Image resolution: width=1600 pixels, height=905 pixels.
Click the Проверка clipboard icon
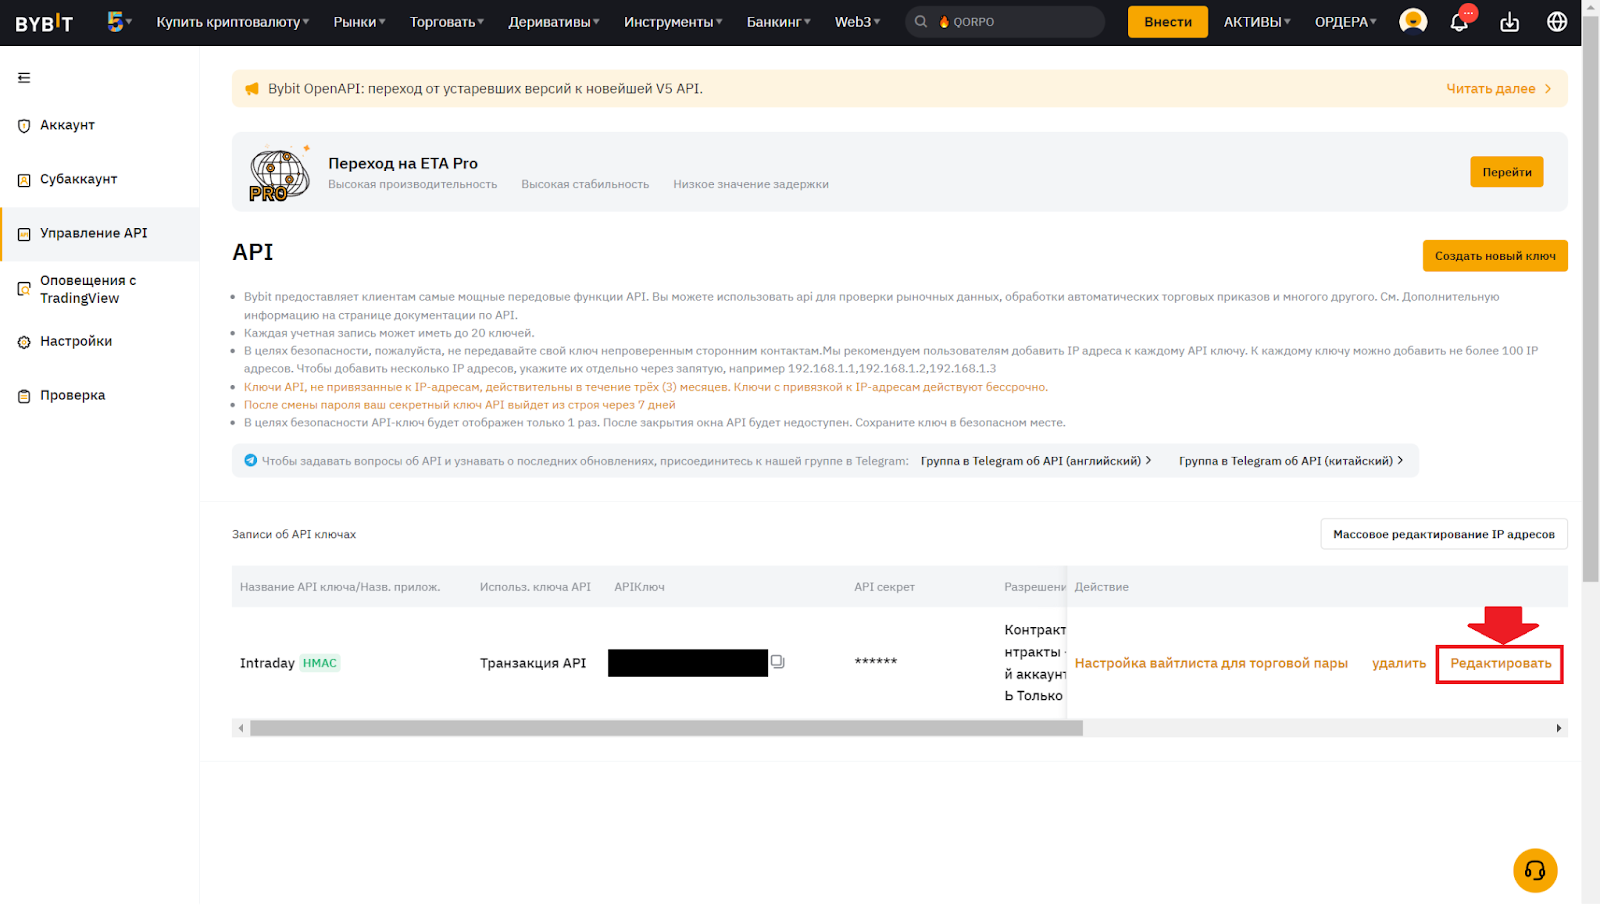click(x=24, y=396)
